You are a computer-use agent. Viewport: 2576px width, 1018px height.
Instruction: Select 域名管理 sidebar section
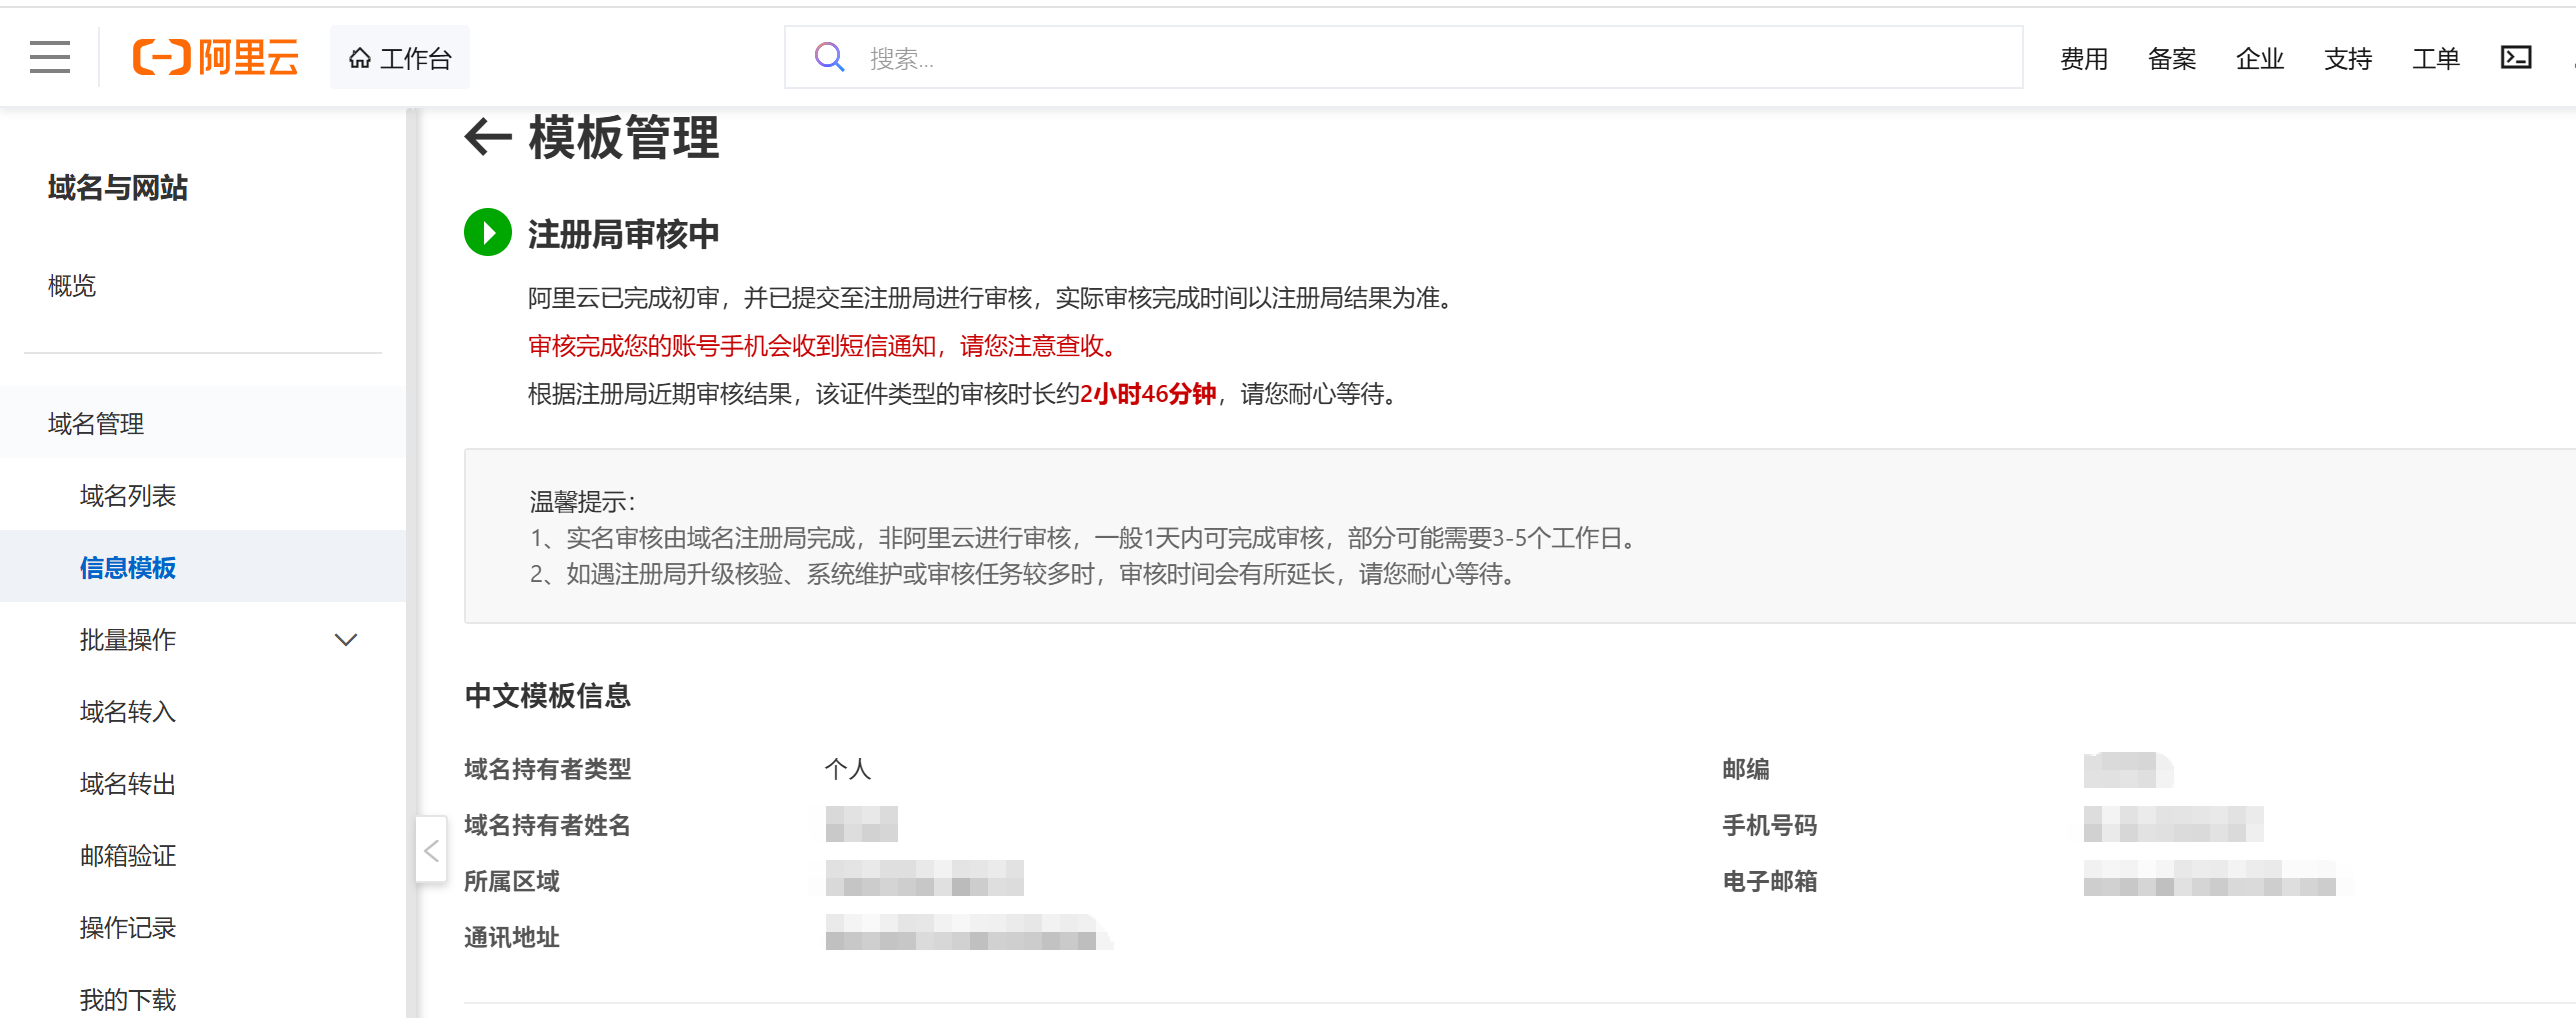[203, 423]
